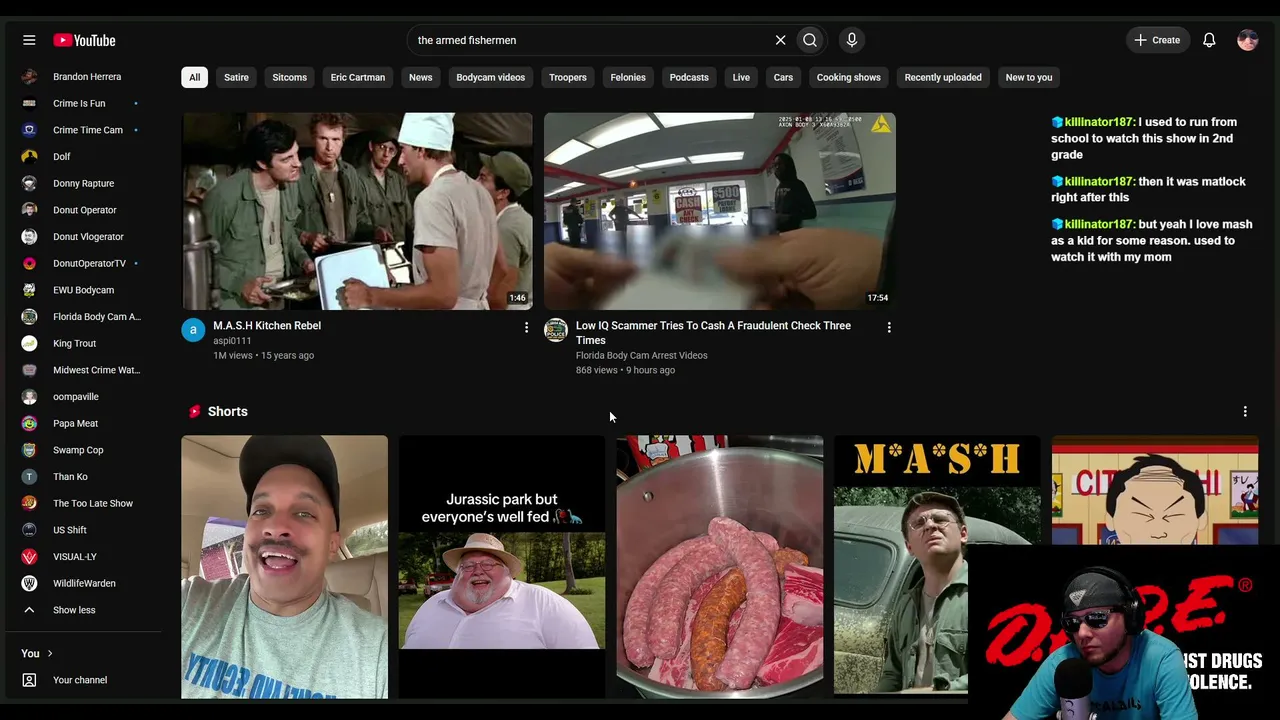Open the hamburger guide menu
Viewport: 1280px width, 720px height.
pos(29,40)
